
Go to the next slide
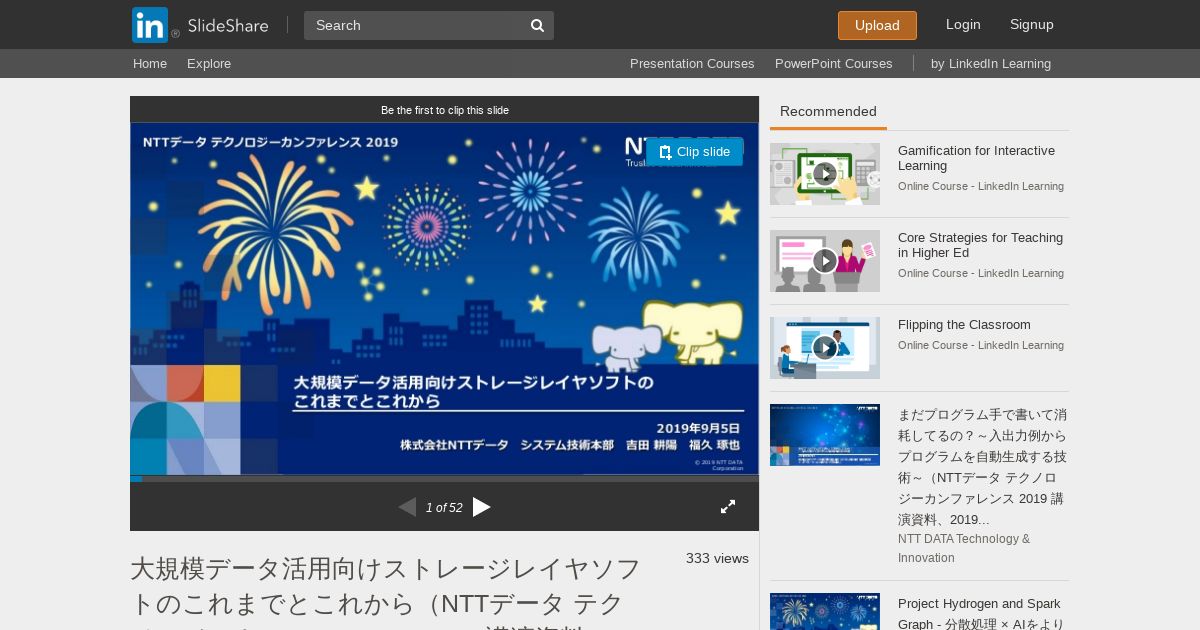click(x=482, y=507)
